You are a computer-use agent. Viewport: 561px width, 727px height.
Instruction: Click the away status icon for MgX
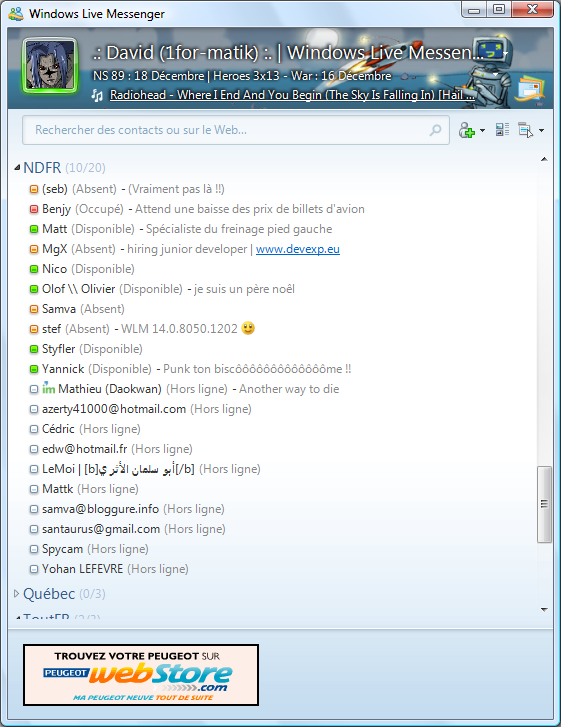tap(34, 249)
